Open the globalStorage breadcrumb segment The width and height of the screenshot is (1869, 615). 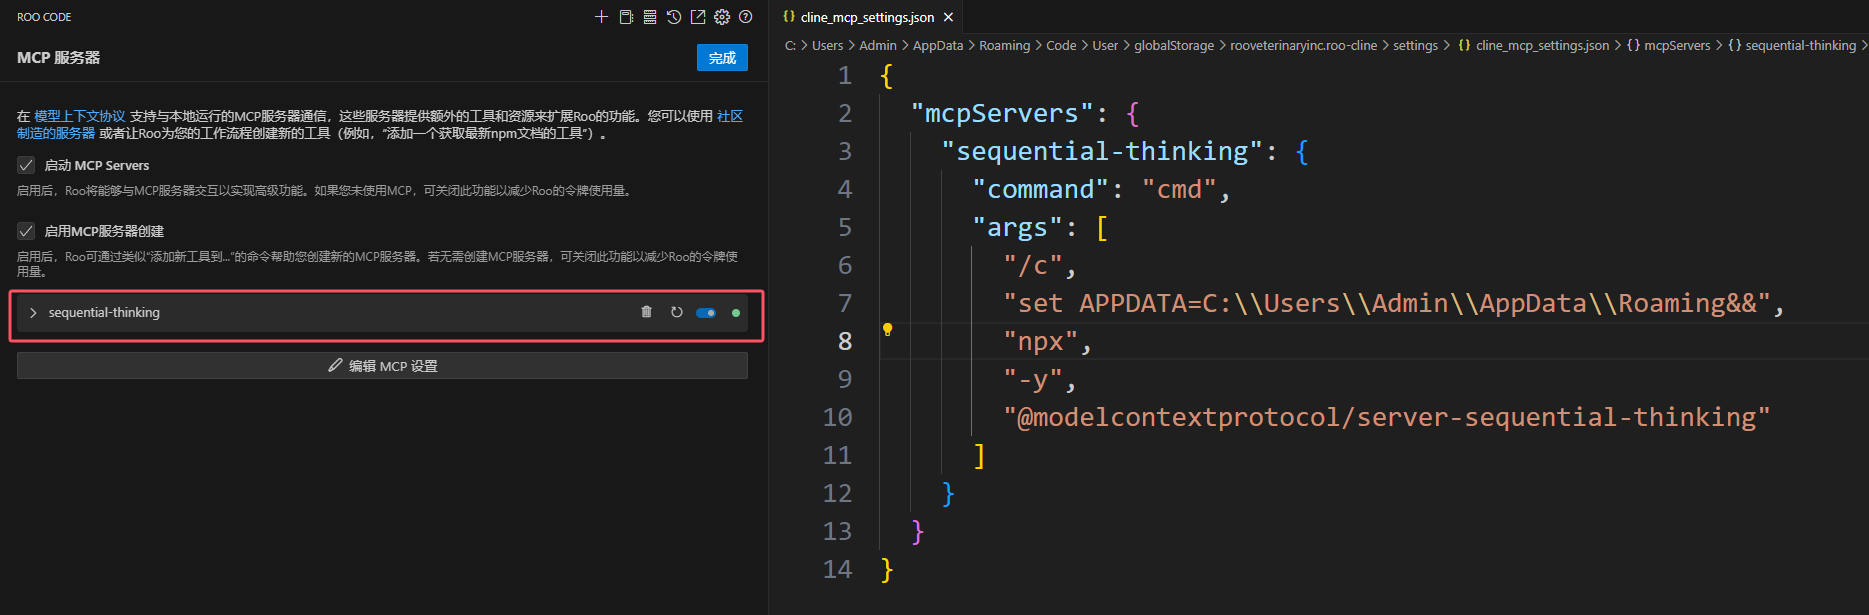click(1174, 46)
